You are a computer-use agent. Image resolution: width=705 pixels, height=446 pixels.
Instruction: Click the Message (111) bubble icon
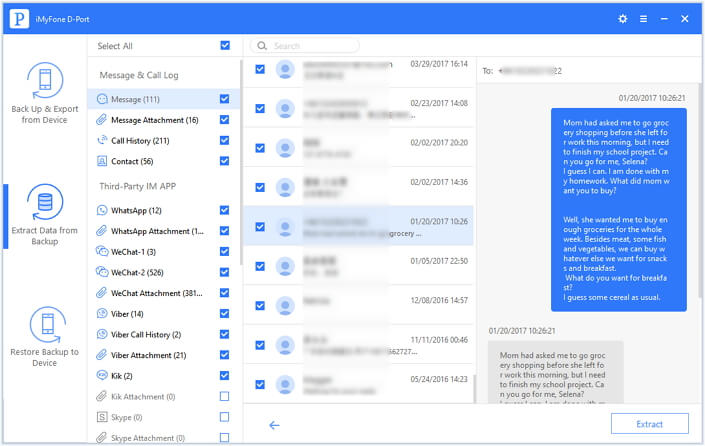pos(102,99)
